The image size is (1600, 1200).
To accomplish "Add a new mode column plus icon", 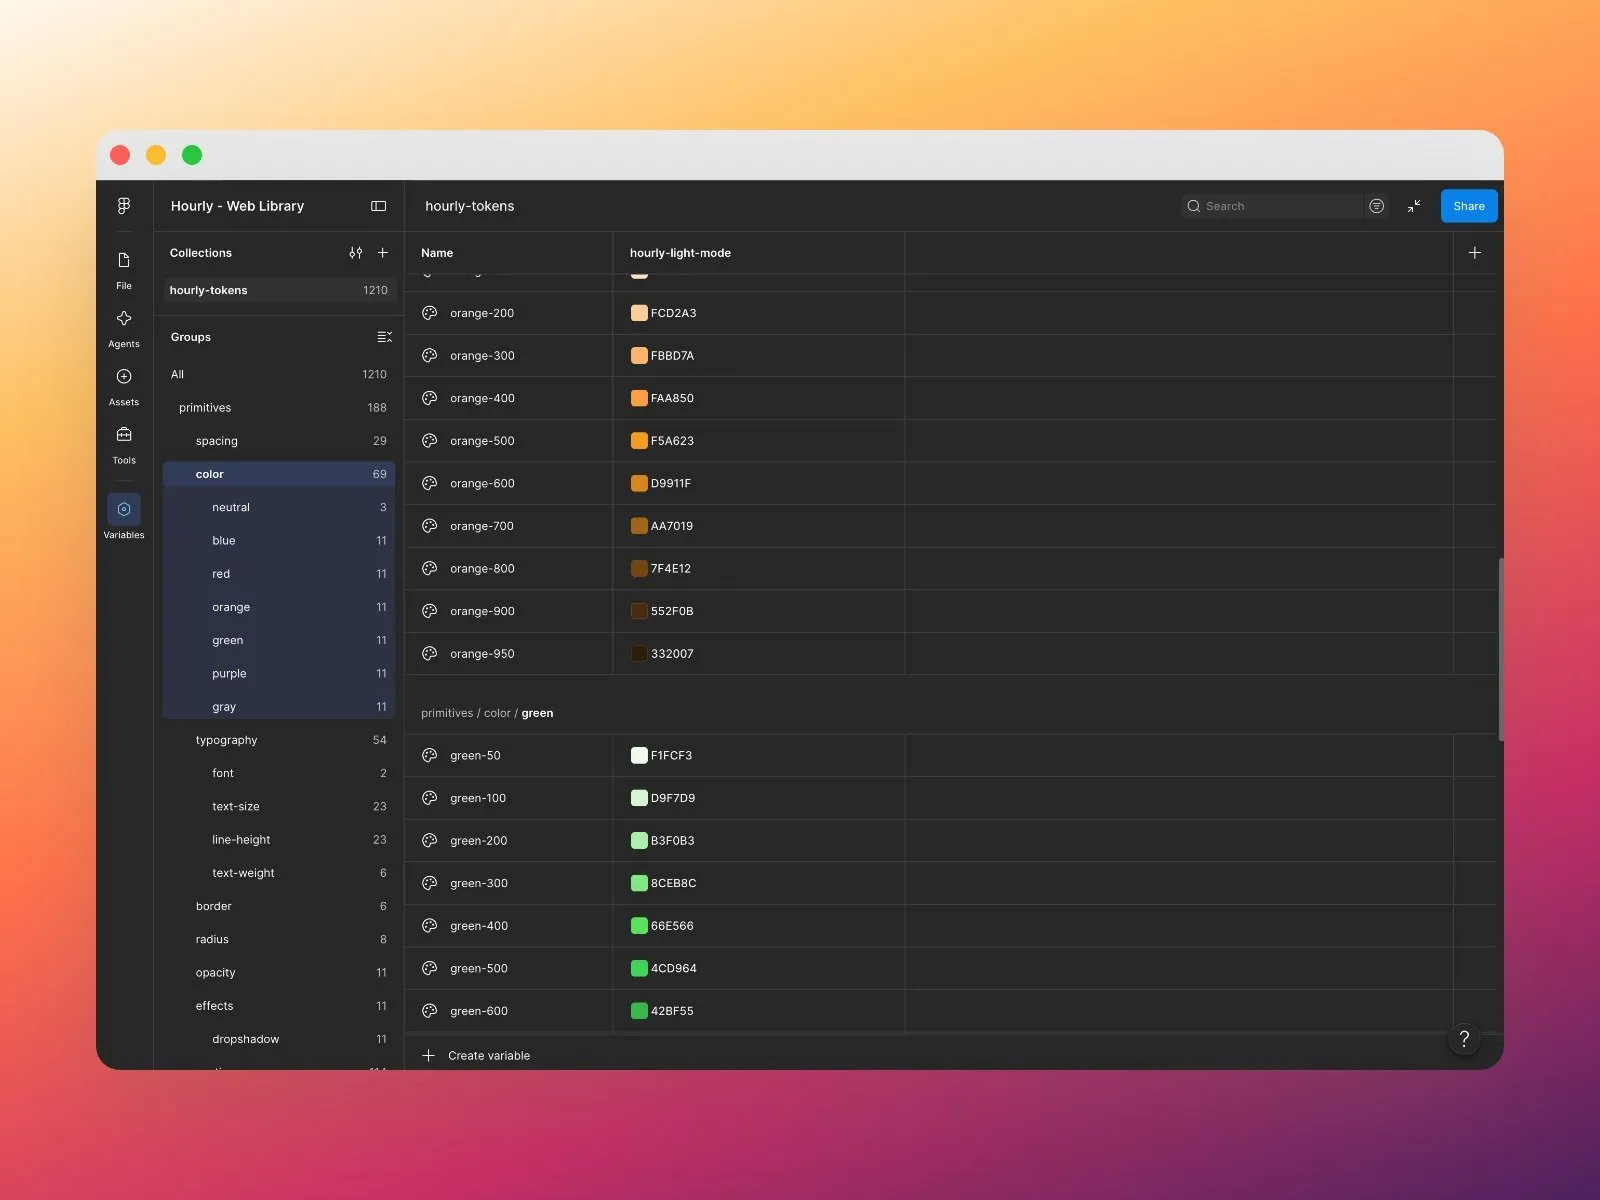I will point(1474,253).
